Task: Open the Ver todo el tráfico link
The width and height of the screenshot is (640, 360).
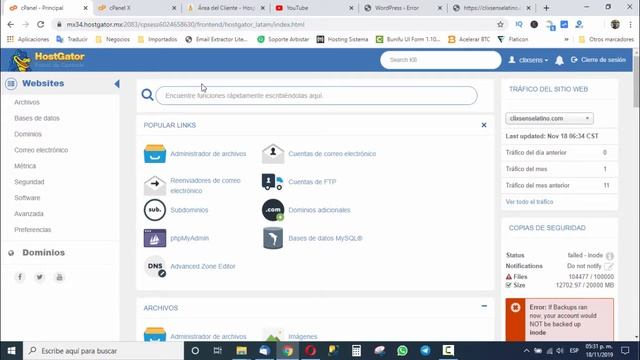Action: 529,202
